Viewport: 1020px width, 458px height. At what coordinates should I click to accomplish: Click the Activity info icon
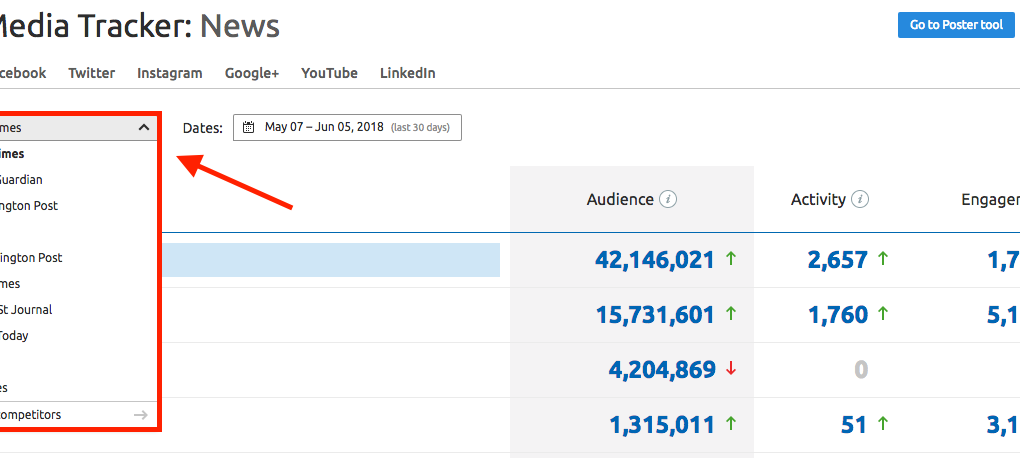coord(861,200)
